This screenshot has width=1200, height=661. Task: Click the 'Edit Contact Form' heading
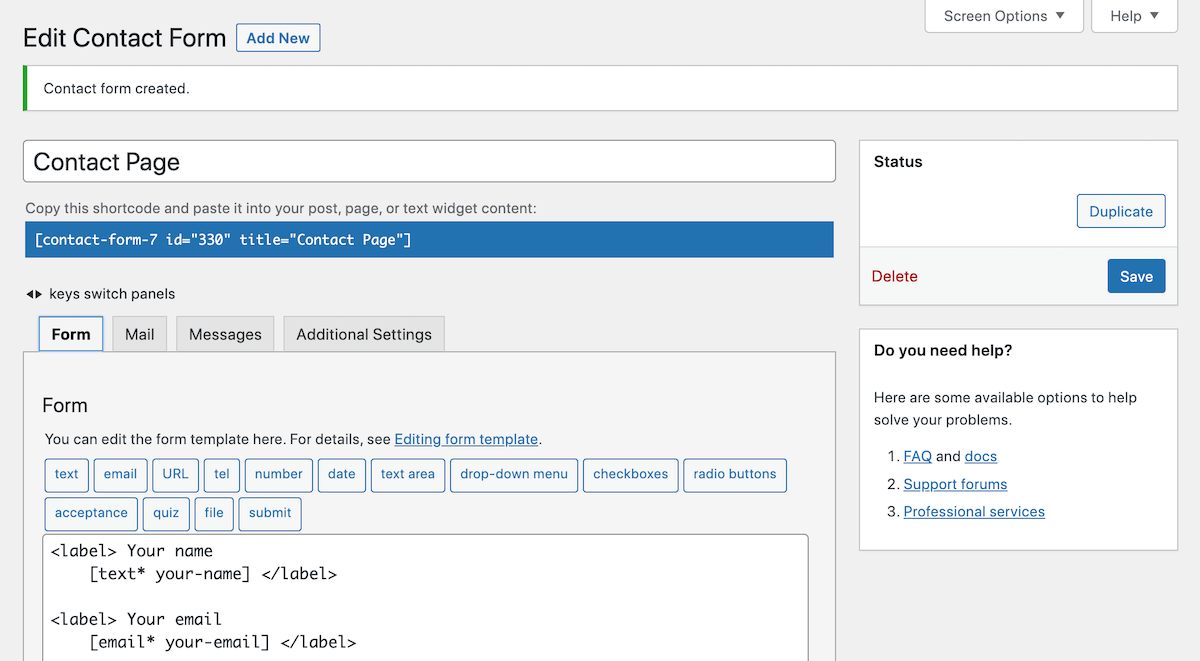[x=125, y=39]
